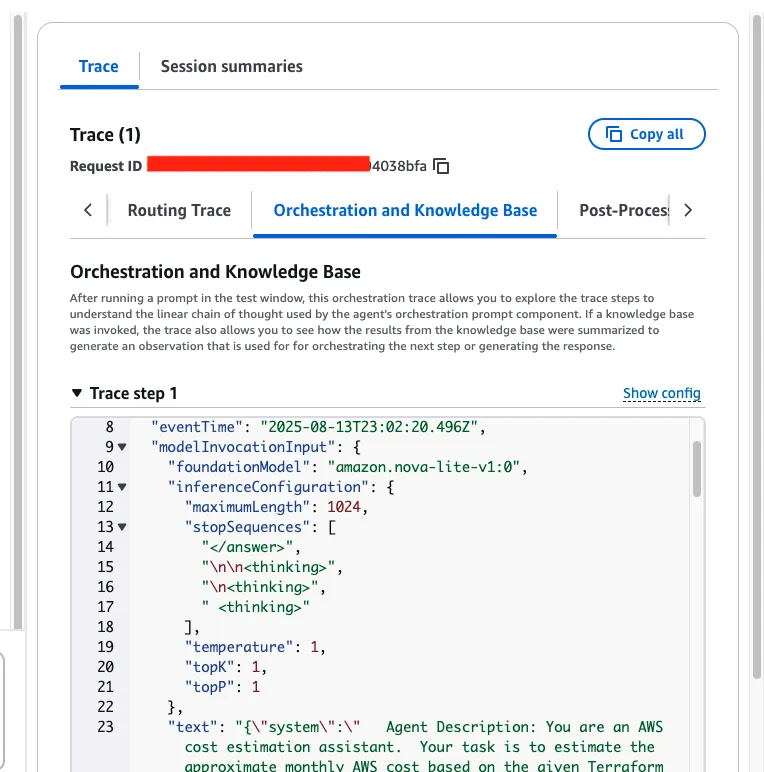Click the "text" key on line 23
Screen dimensions: 764x772
click(x=192, y=727)
